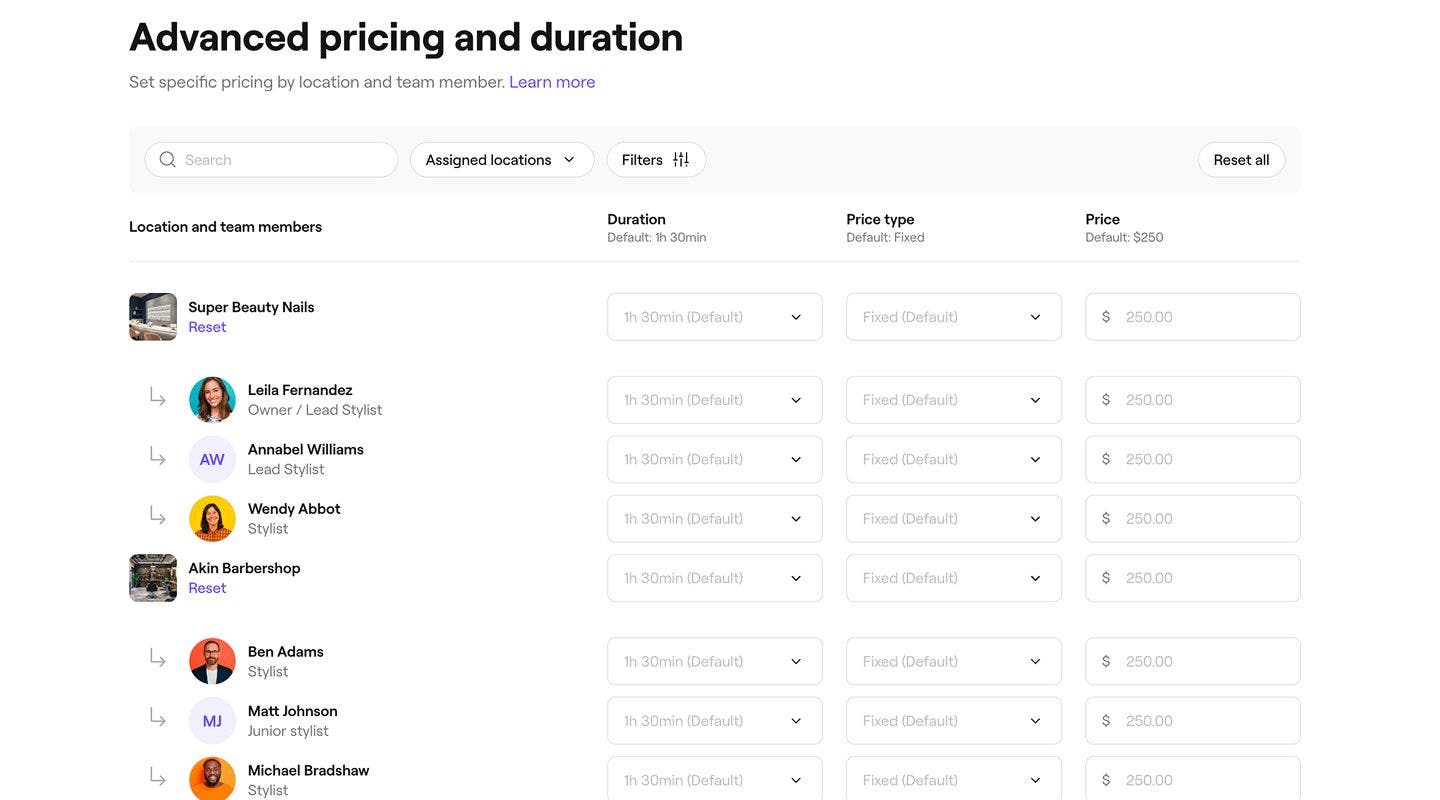Image resolution: width=1440 pixels, height=800 pixels.
Task: Open price type dropdown for Akin Barbershop
Action: 953,578
